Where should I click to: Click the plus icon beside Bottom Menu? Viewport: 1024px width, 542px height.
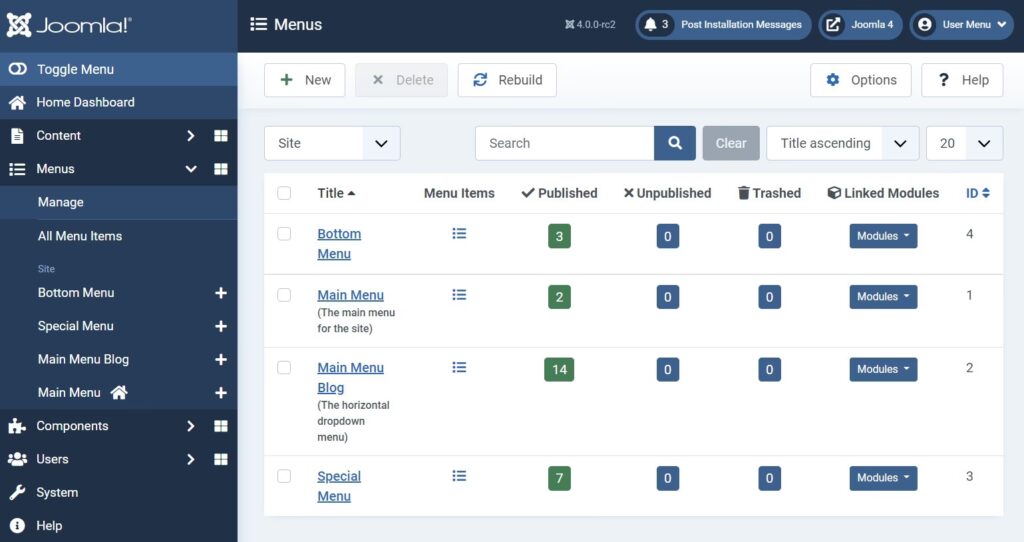(221, 293)
